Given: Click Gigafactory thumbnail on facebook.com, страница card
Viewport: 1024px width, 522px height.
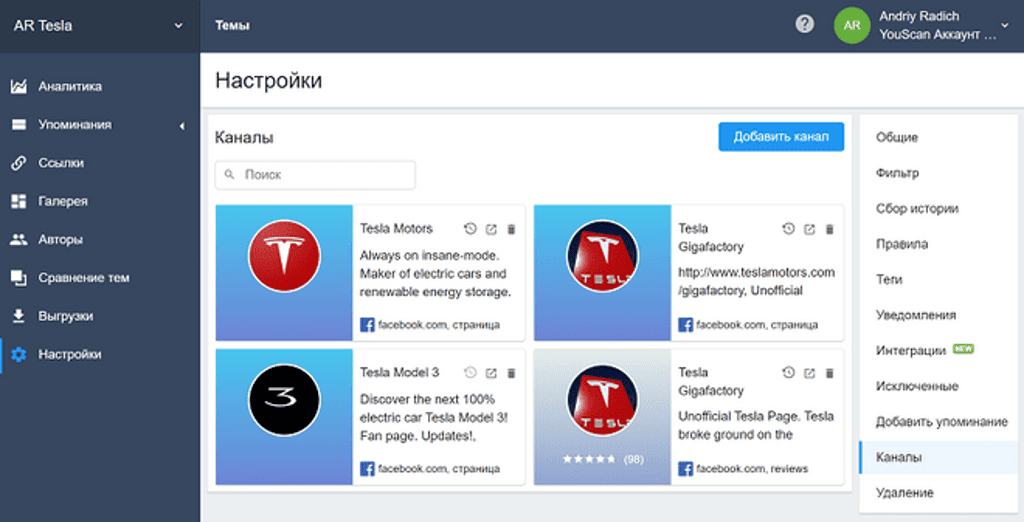Looking at the screenshot, I should (602, 255).
